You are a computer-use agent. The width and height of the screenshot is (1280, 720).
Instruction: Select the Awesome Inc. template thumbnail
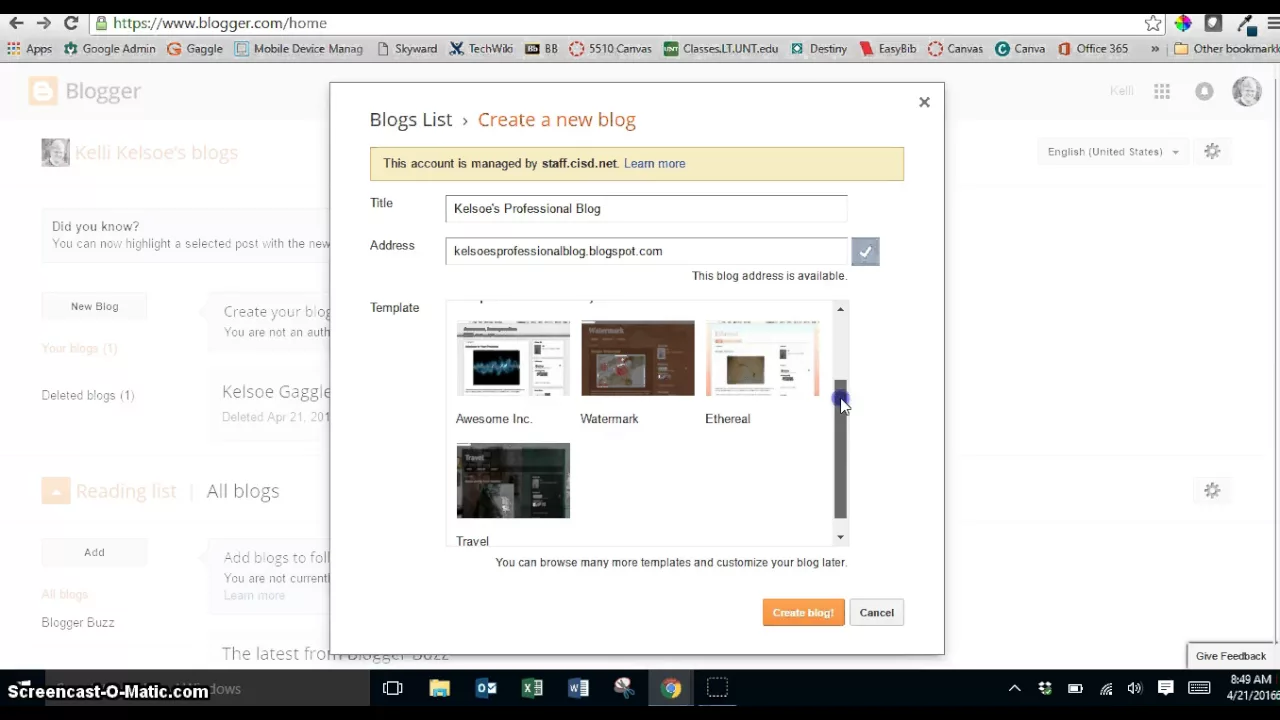click(513, 358)
